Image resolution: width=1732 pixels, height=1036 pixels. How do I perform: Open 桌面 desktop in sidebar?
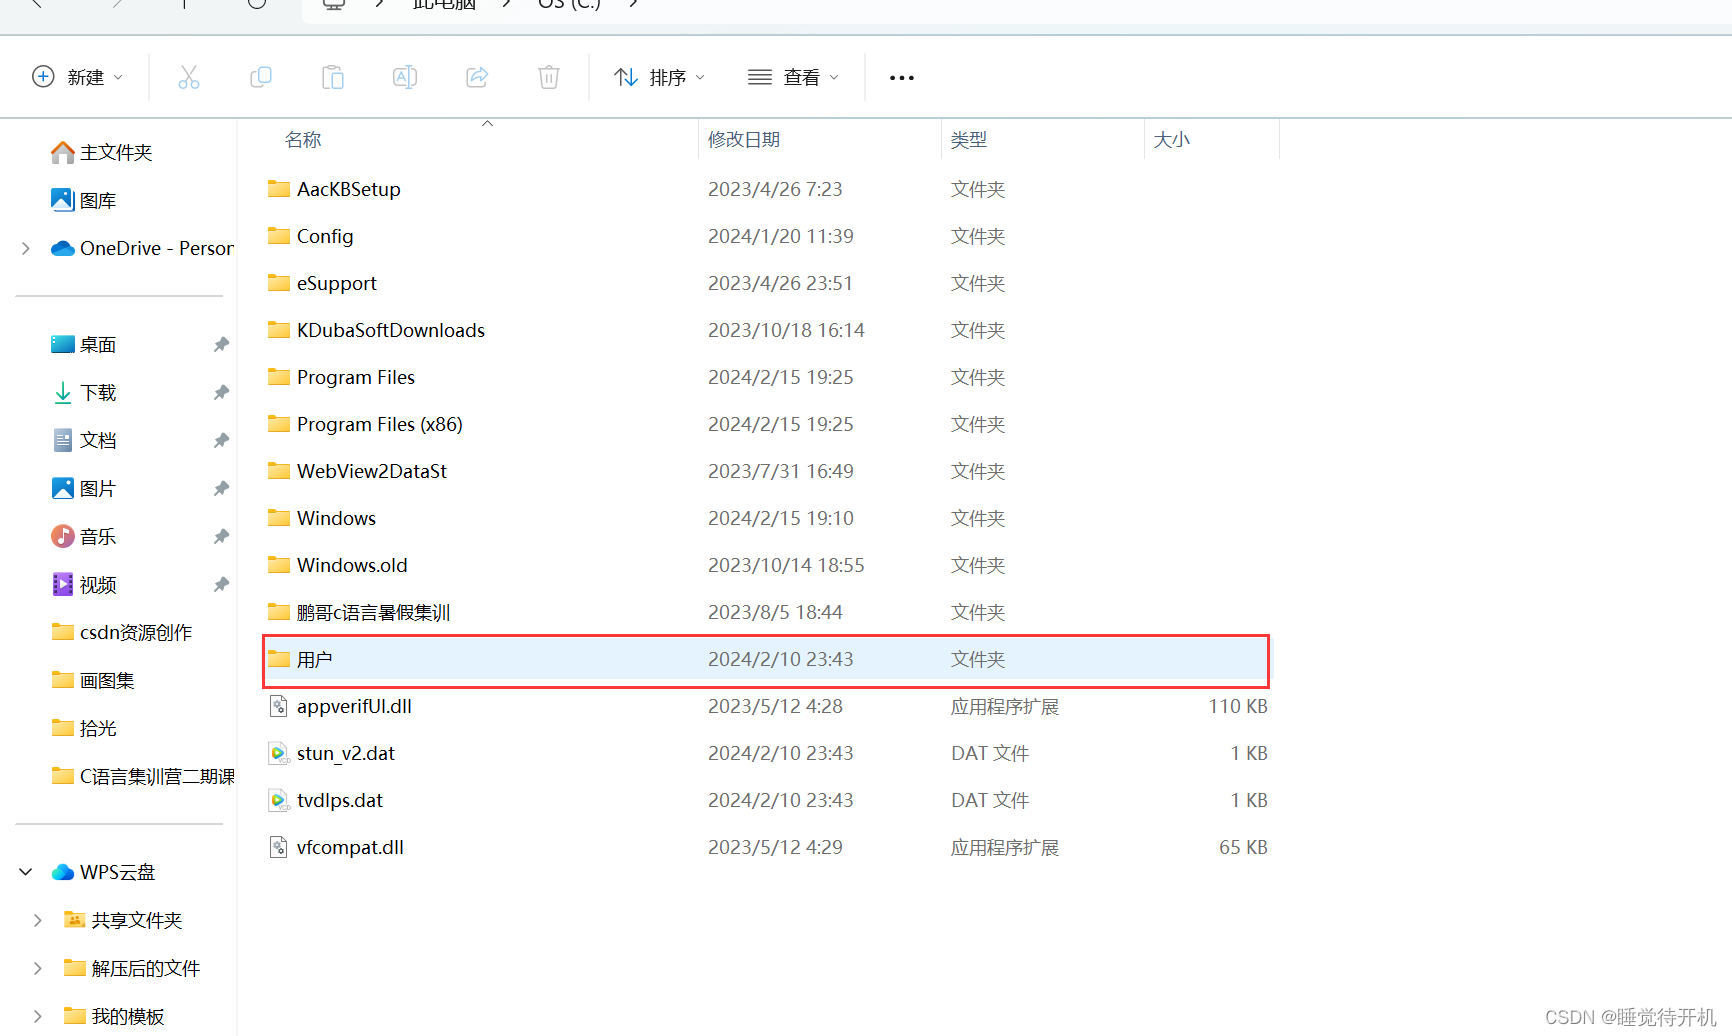84,344
